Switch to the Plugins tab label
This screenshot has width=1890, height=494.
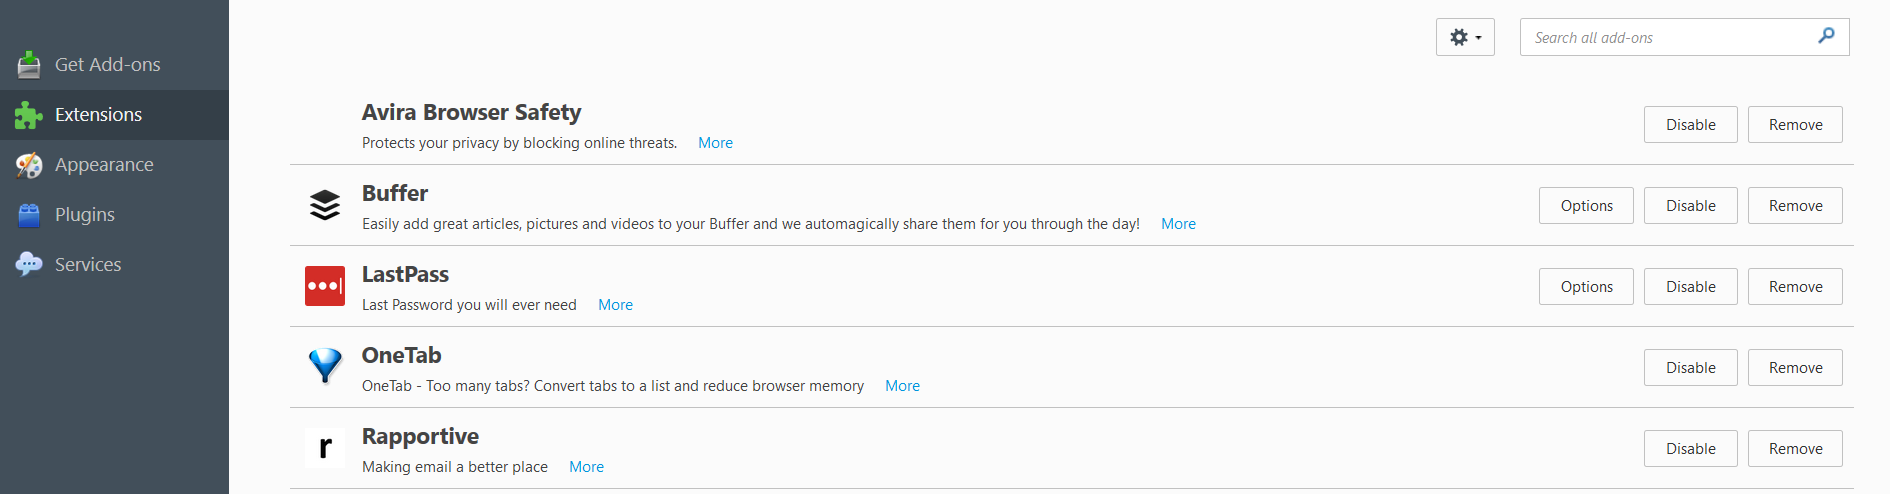[x=85, y=215]
